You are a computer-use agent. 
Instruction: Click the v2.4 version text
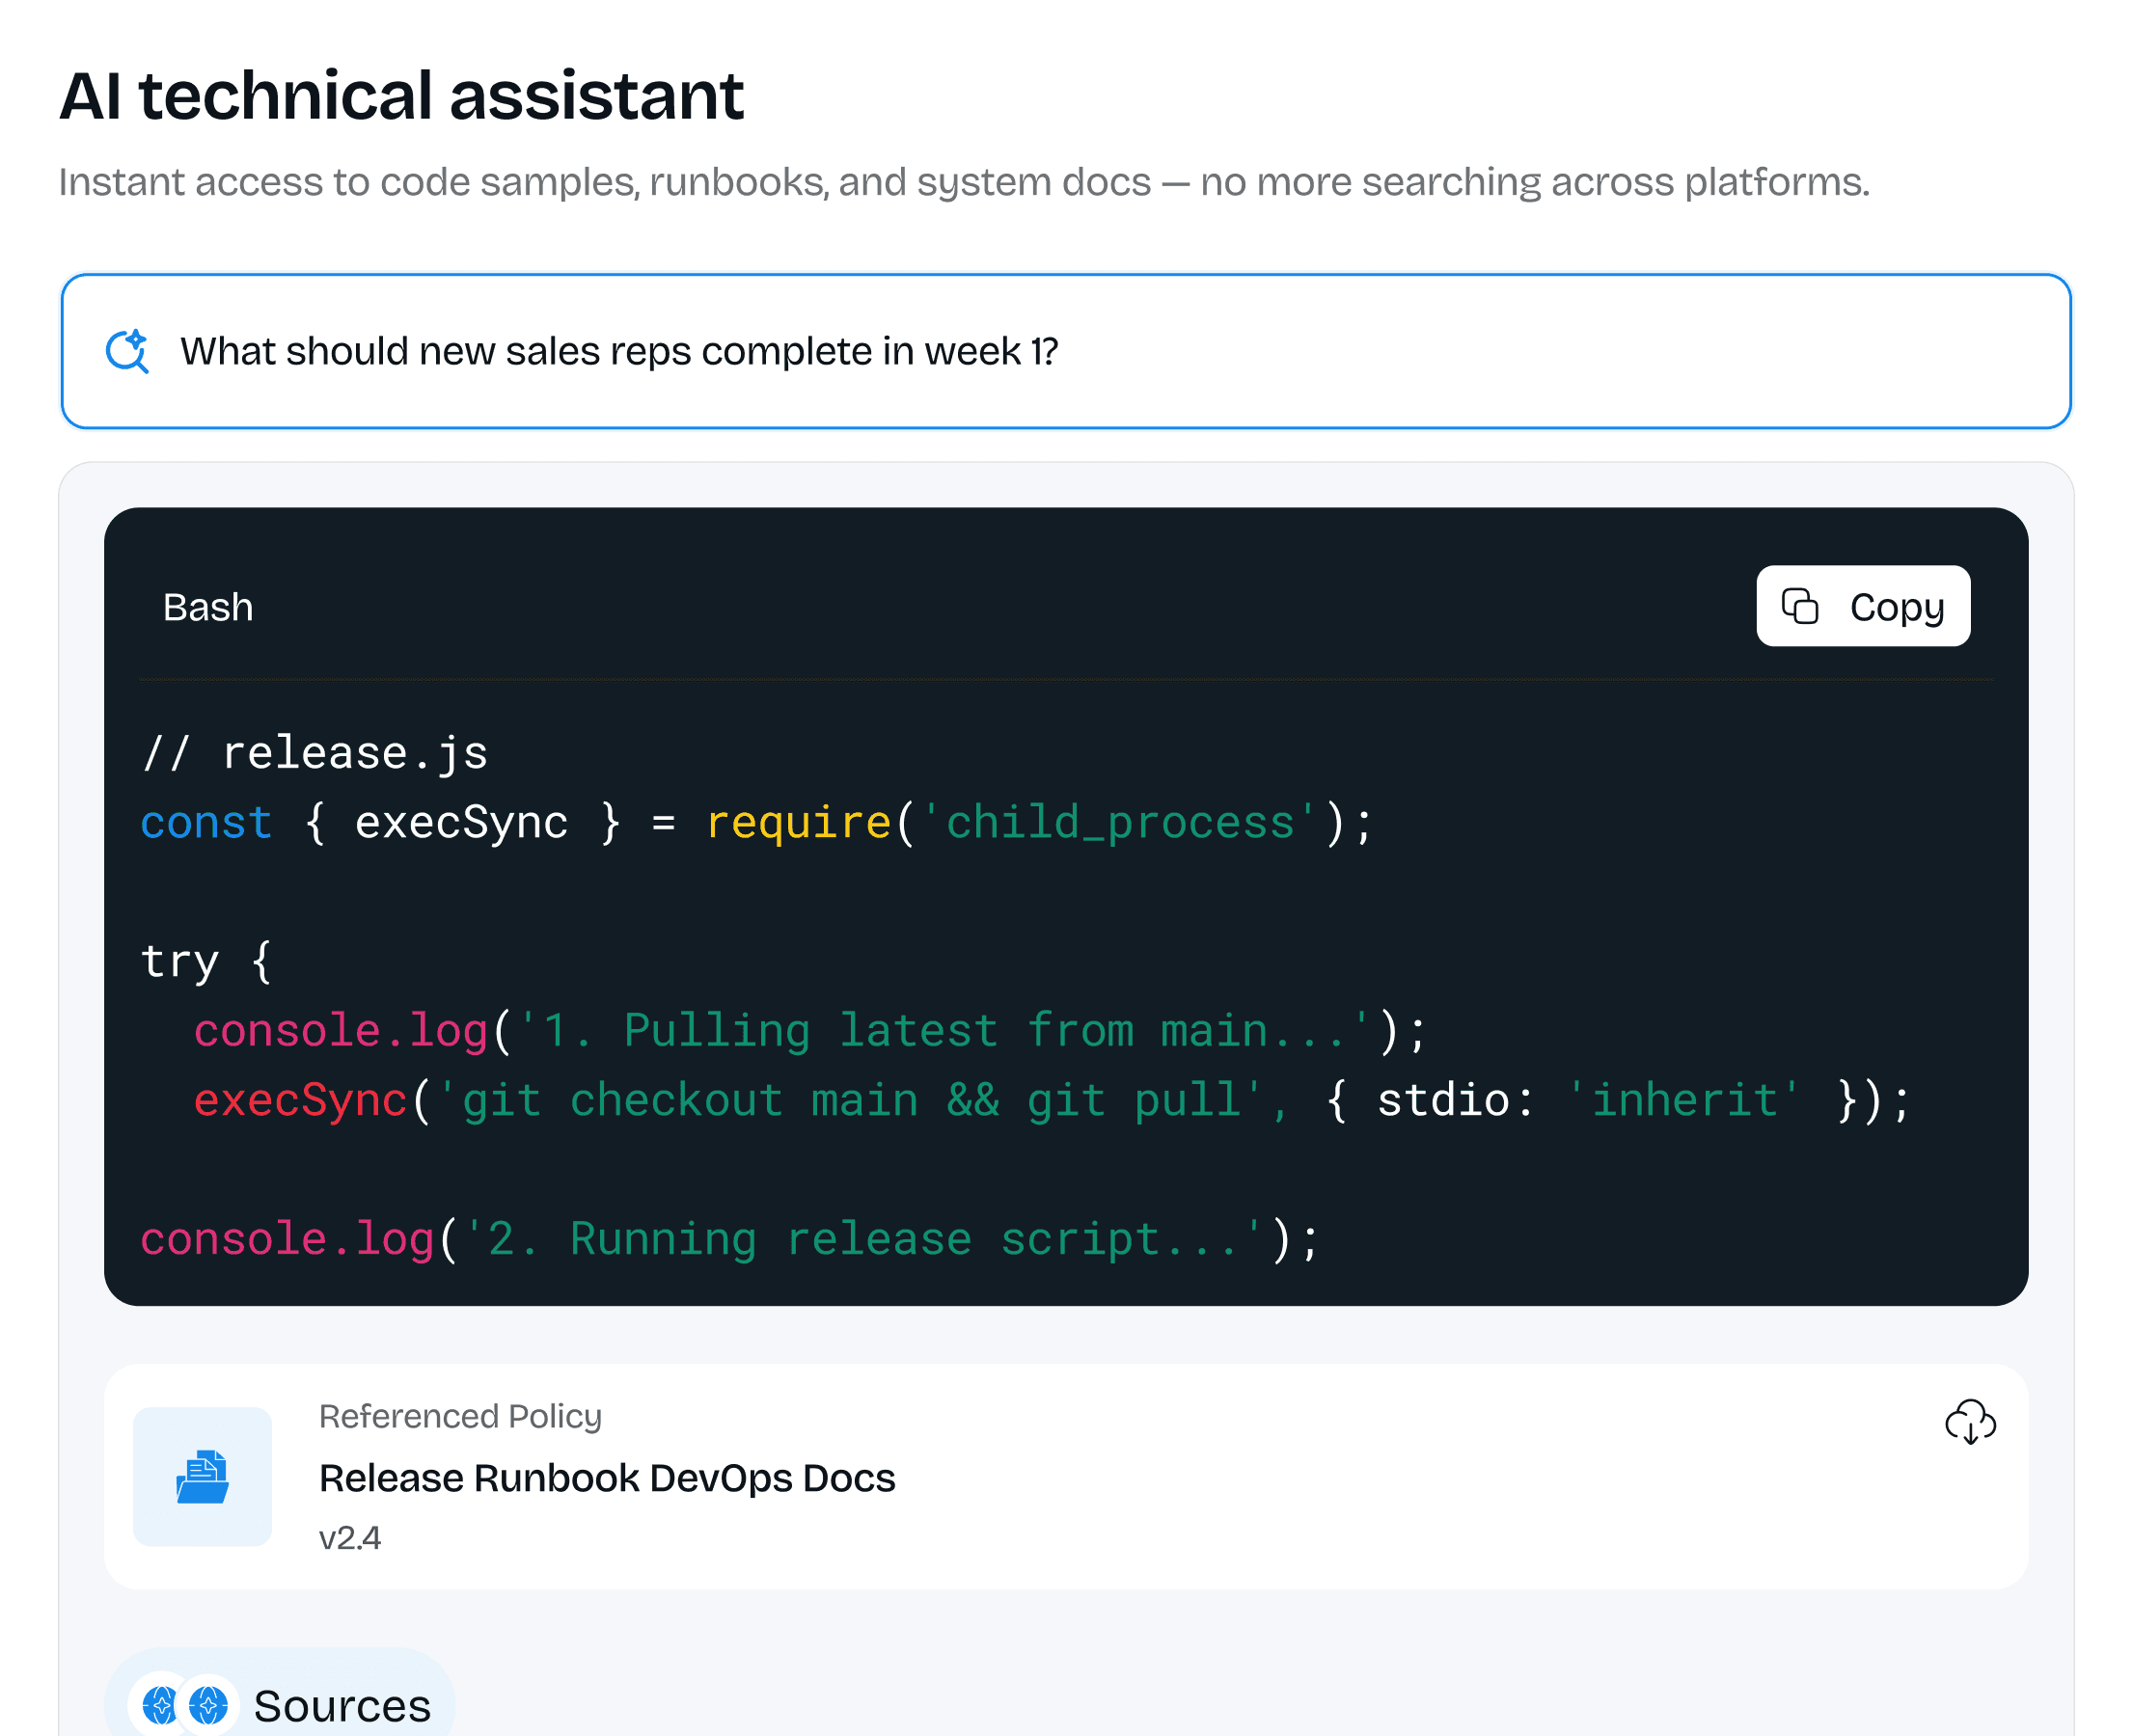(349, 1537)
